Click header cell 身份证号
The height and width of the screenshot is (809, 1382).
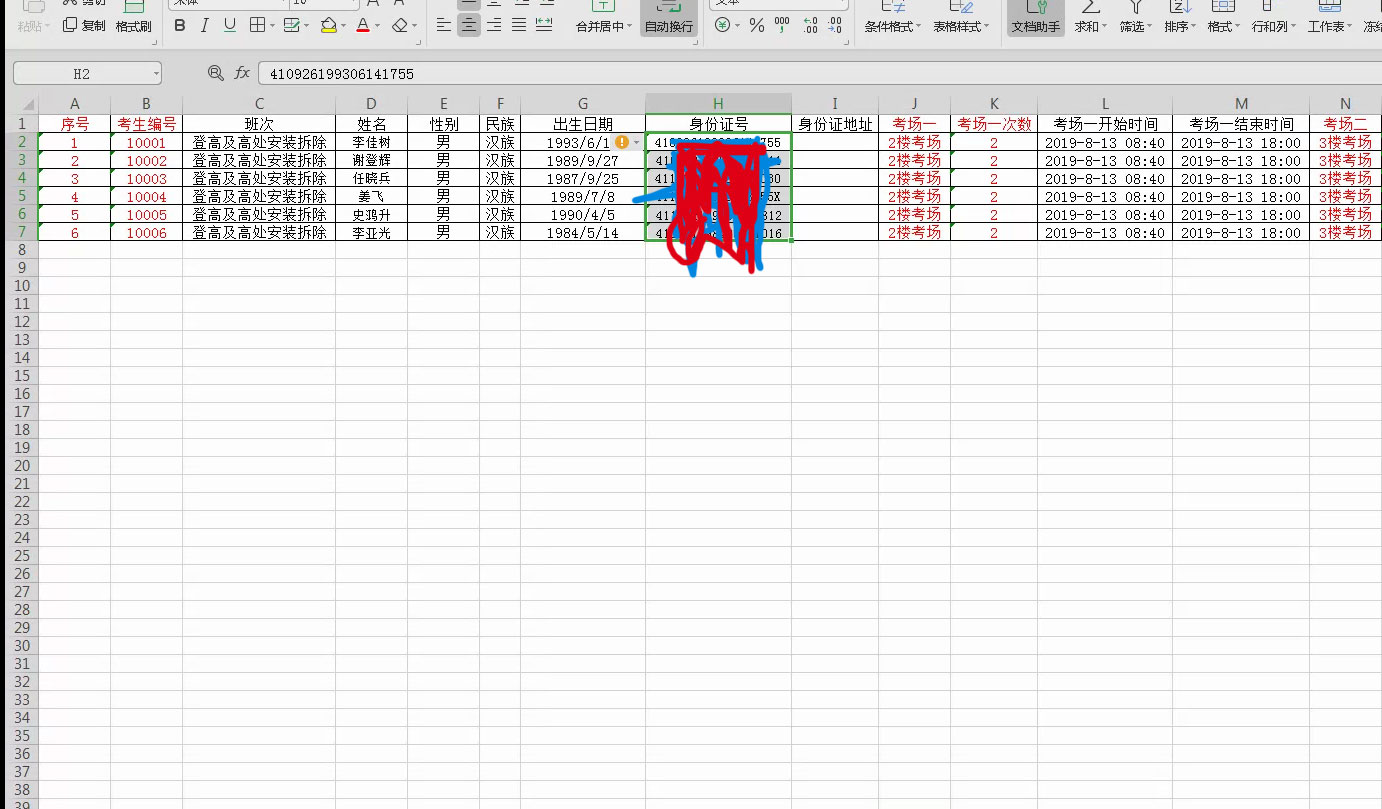click(718, 124)
